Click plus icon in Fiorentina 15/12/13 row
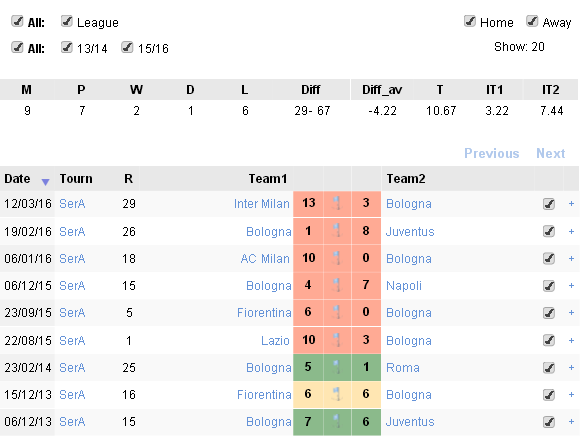Viewport: 580px width, 436px height. 571,395
